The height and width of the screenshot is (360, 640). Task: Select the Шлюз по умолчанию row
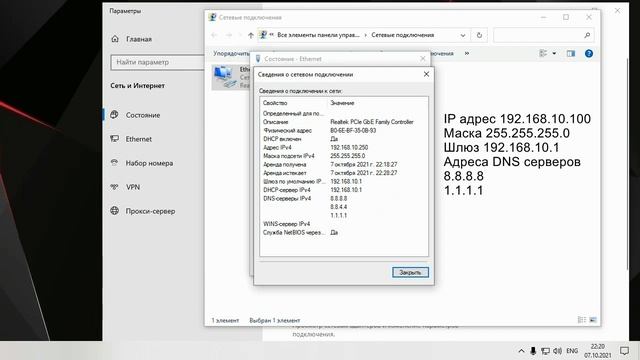344,181
